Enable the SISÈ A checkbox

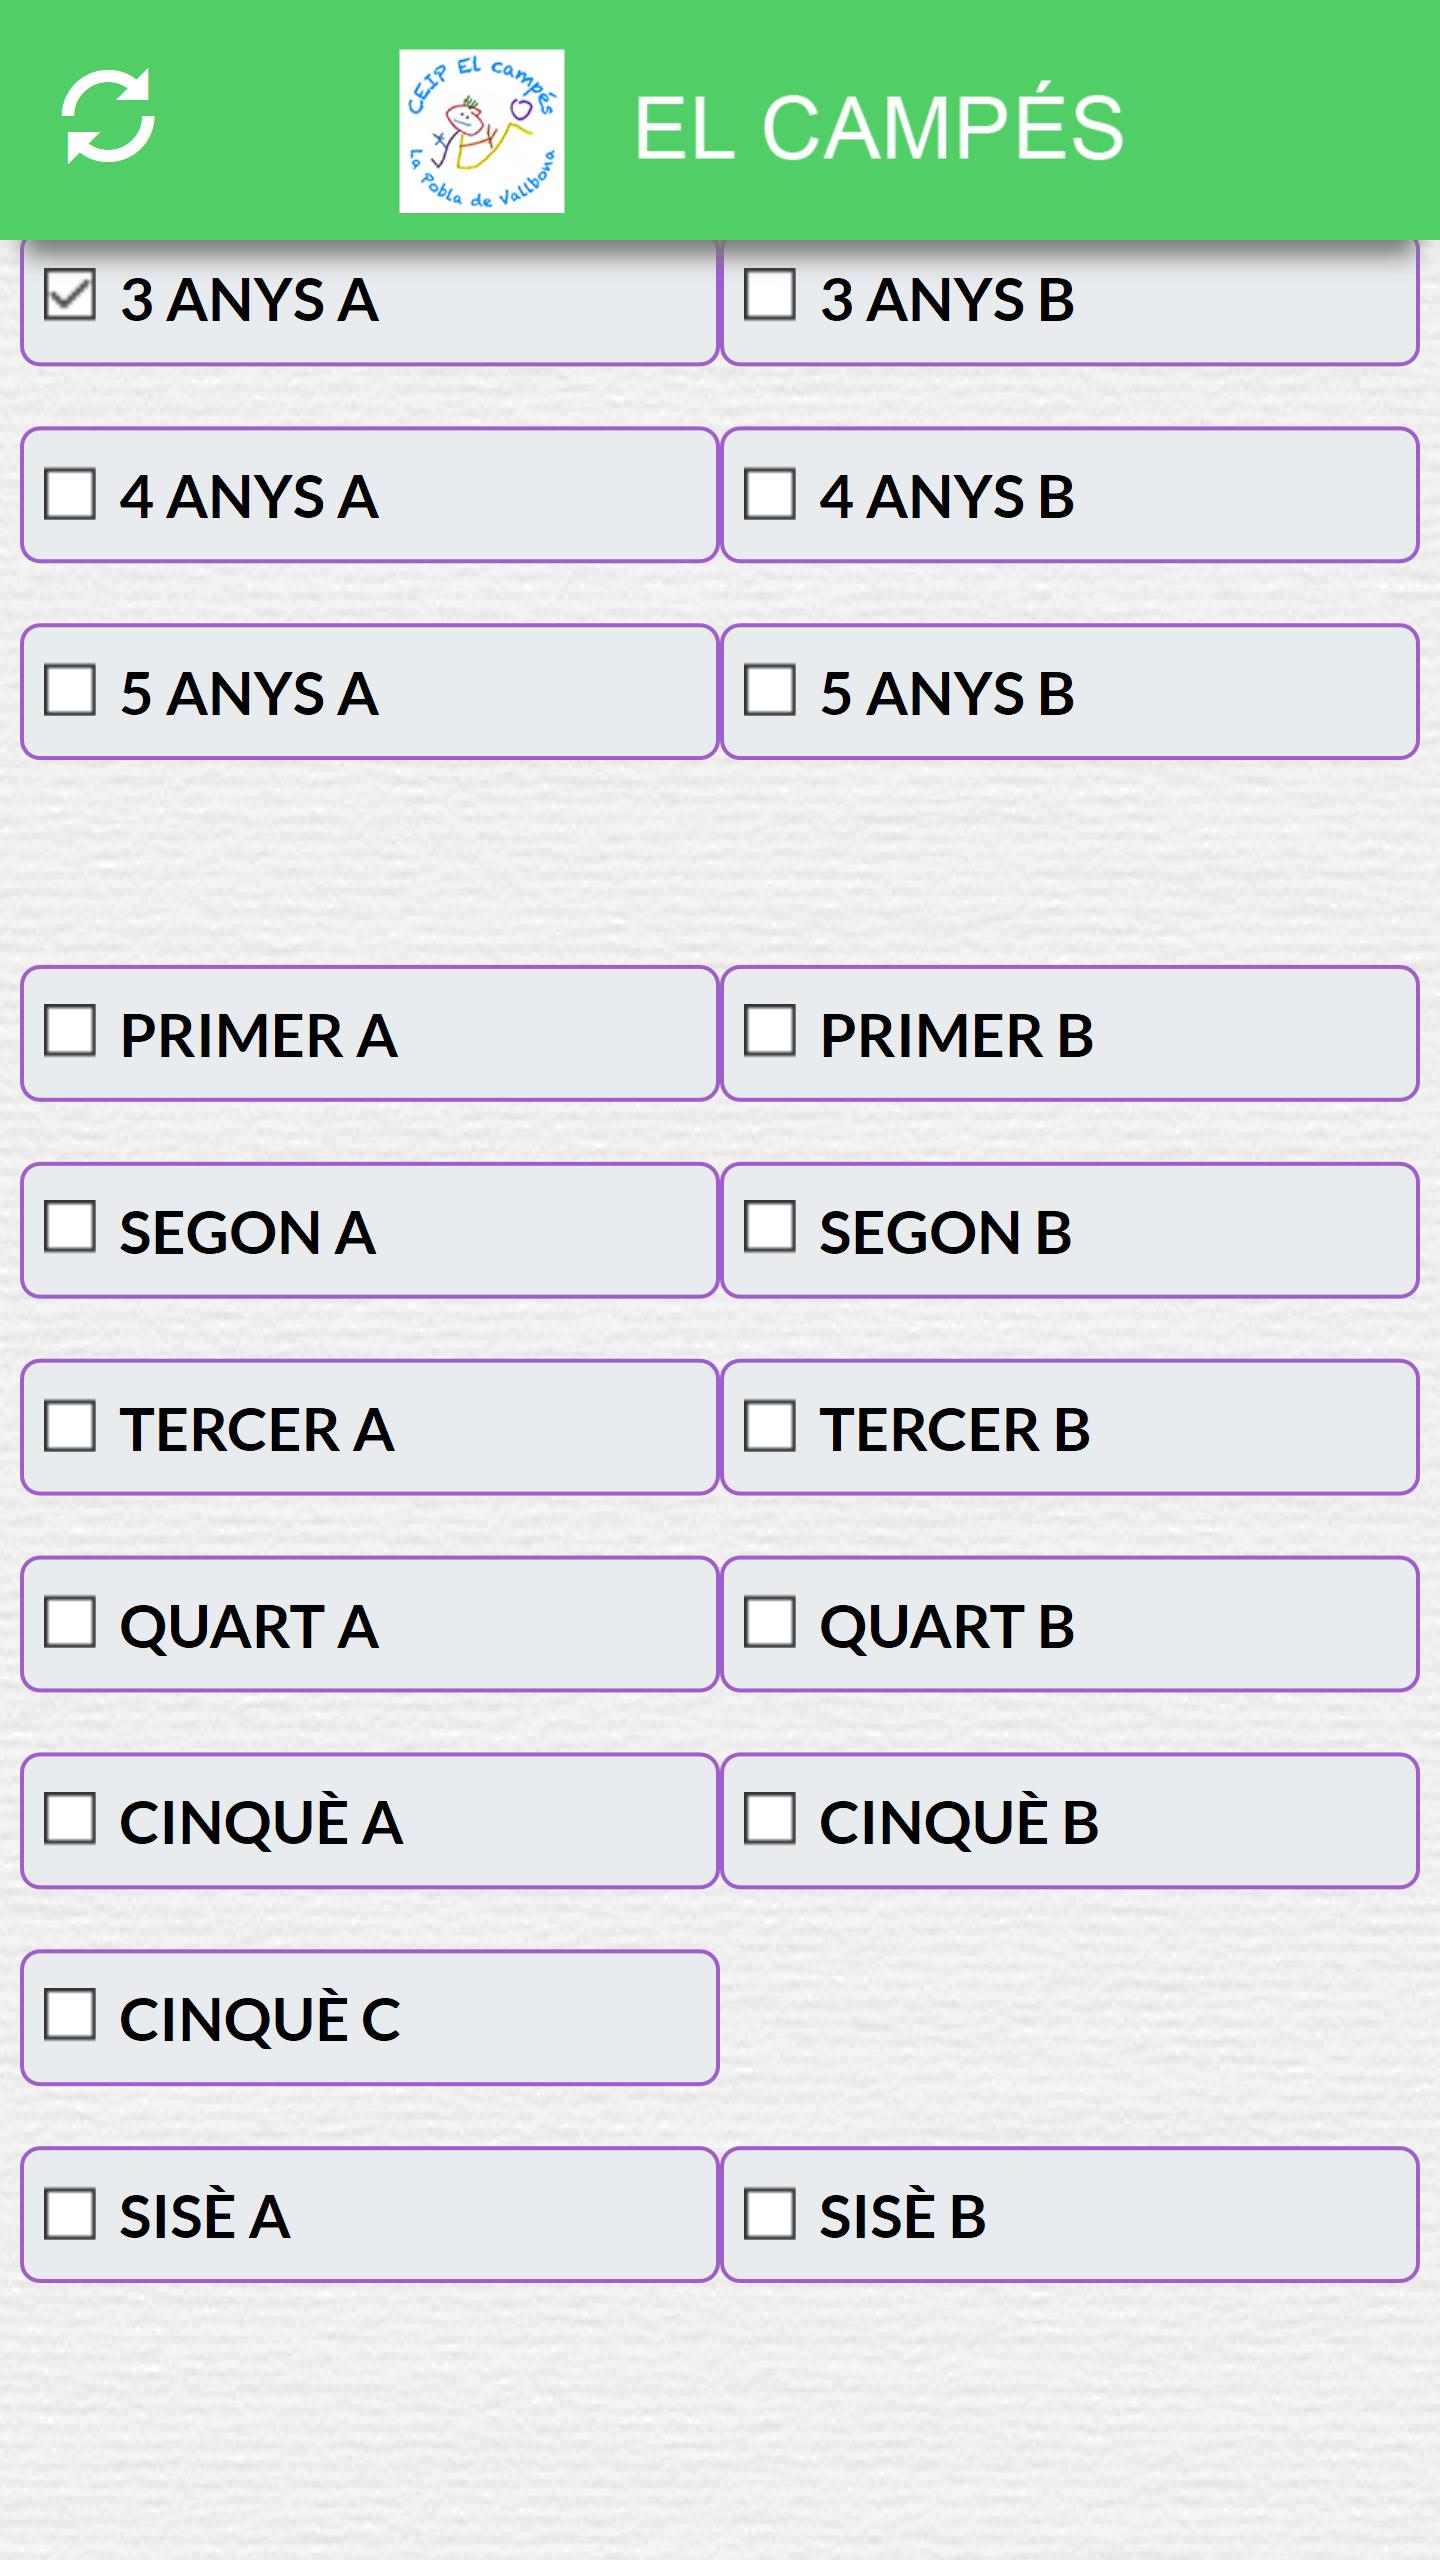(70, 2214)
